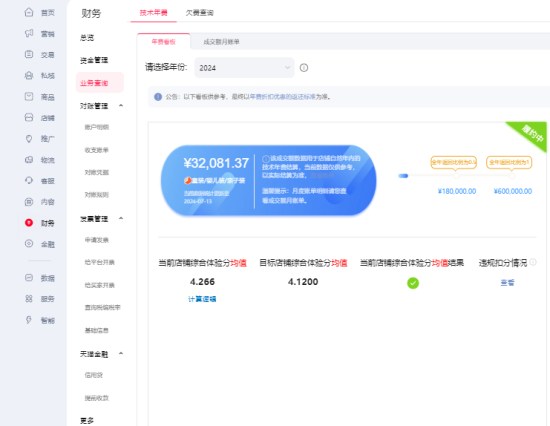Screen dimensions: 550x426
Task: Click the info icon next to year selector
Action: [x=304, y=68]
